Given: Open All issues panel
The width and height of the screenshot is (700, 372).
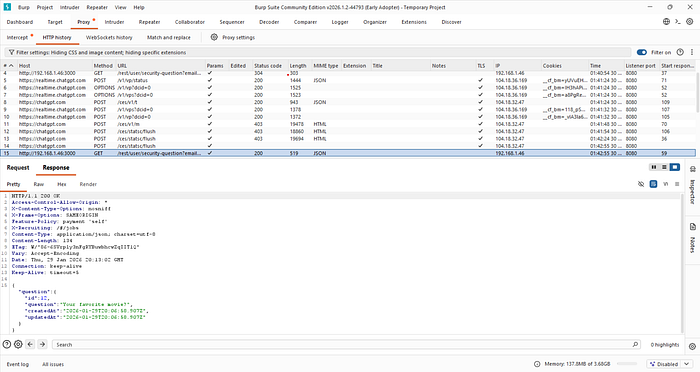Looking at the screenshot, I should [x=53, y=364].
